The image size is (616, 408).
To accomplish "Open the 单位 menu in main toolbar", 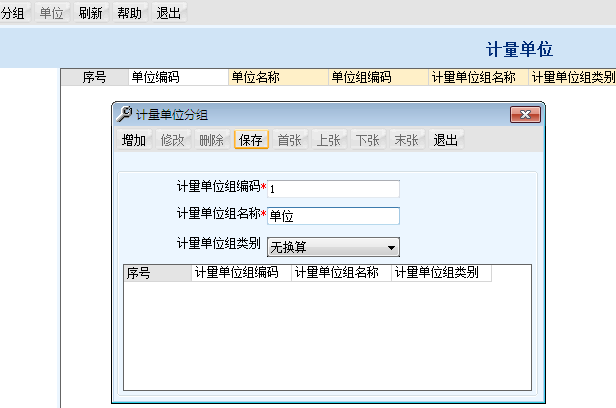I will (51, 13).
